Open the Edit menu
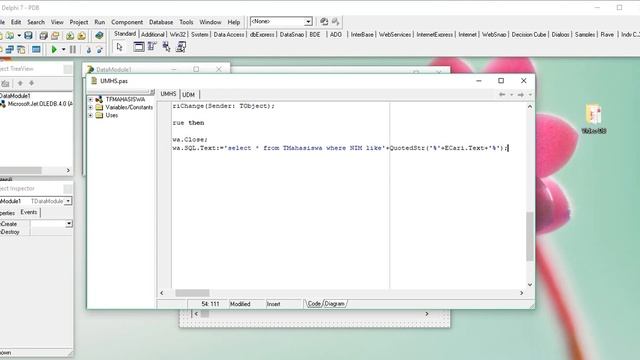 coord(16,22)
